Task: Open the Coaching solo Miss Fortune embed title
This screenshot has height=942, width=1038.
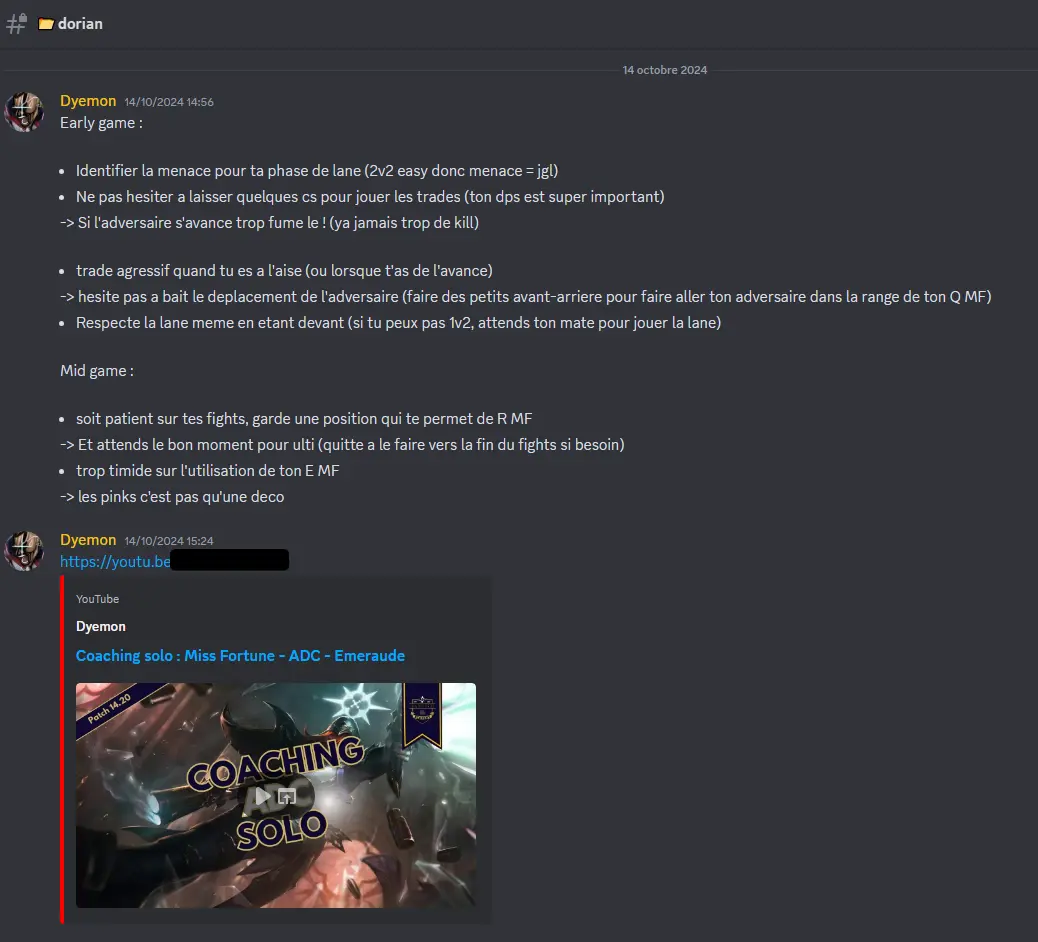Action: pyautogui.click(x=240, y=655)
